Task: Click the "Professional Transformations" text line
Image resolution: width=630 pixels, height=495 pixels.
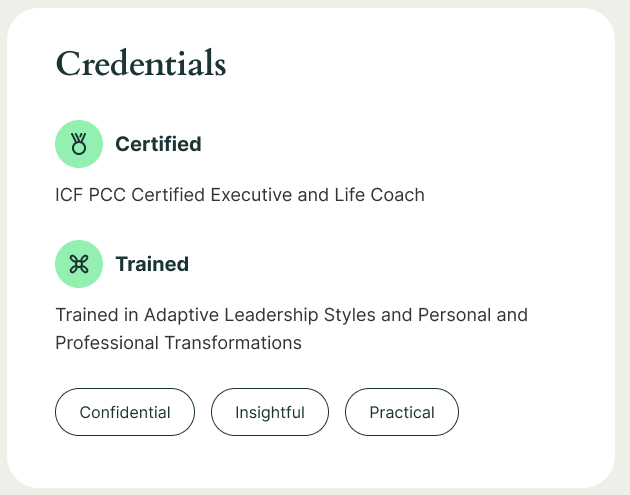Action: click(179, 342)
